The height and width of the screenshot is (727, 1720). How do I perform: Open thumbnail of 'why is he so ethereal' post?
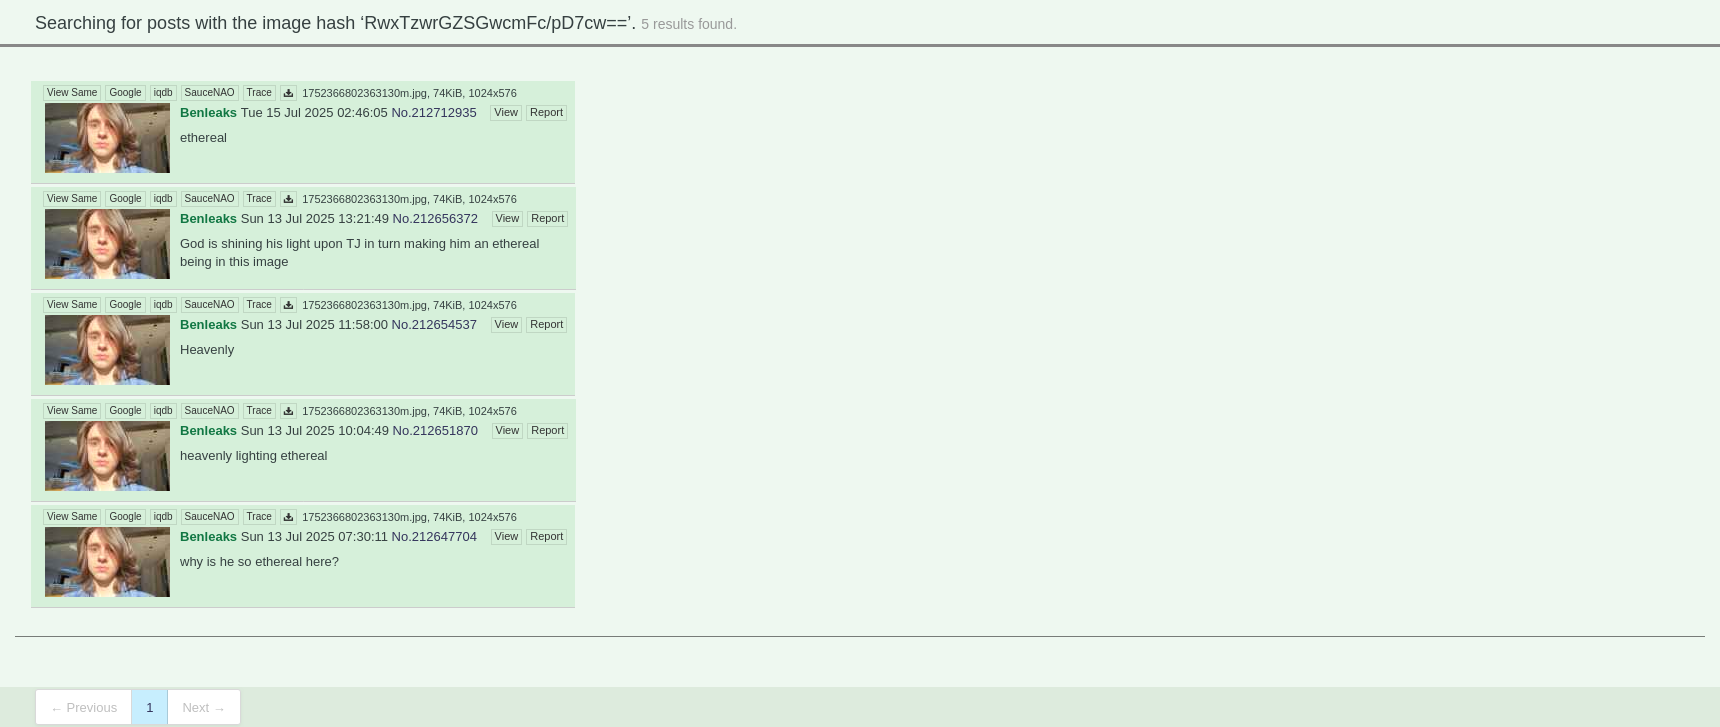(x=107, y=562)
